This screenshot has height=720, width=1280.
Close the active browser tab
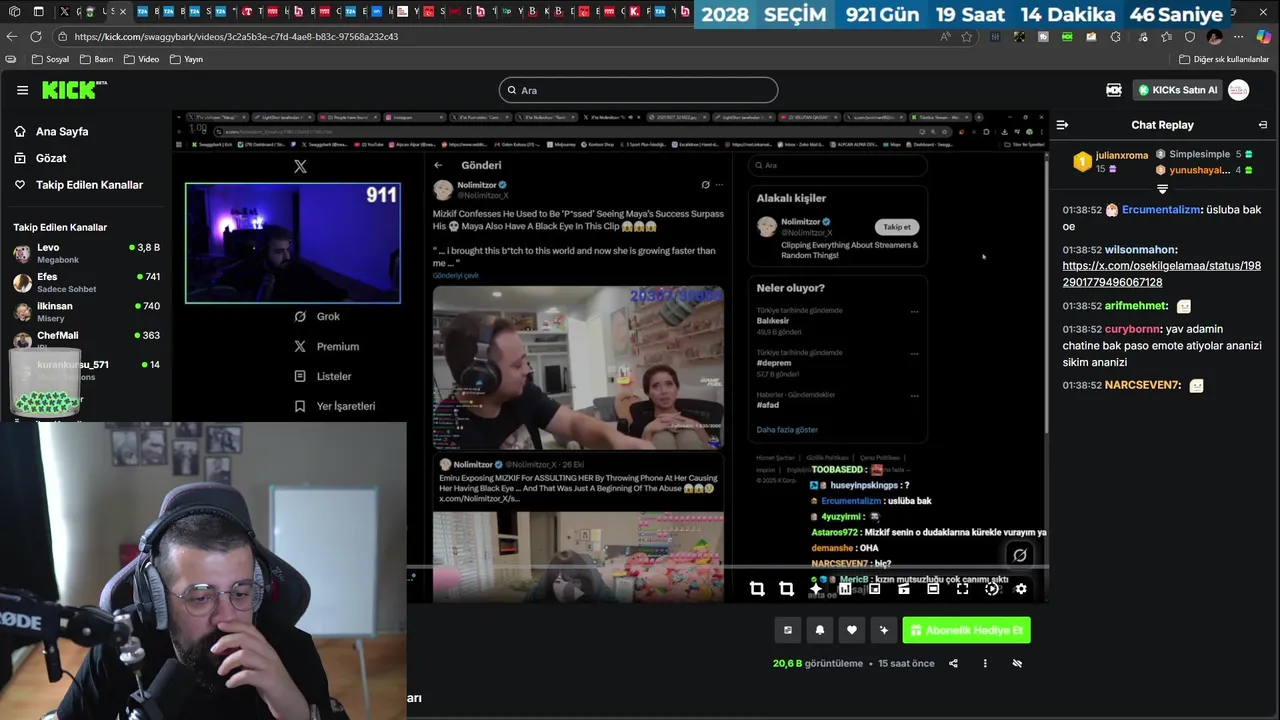(123, 12)
